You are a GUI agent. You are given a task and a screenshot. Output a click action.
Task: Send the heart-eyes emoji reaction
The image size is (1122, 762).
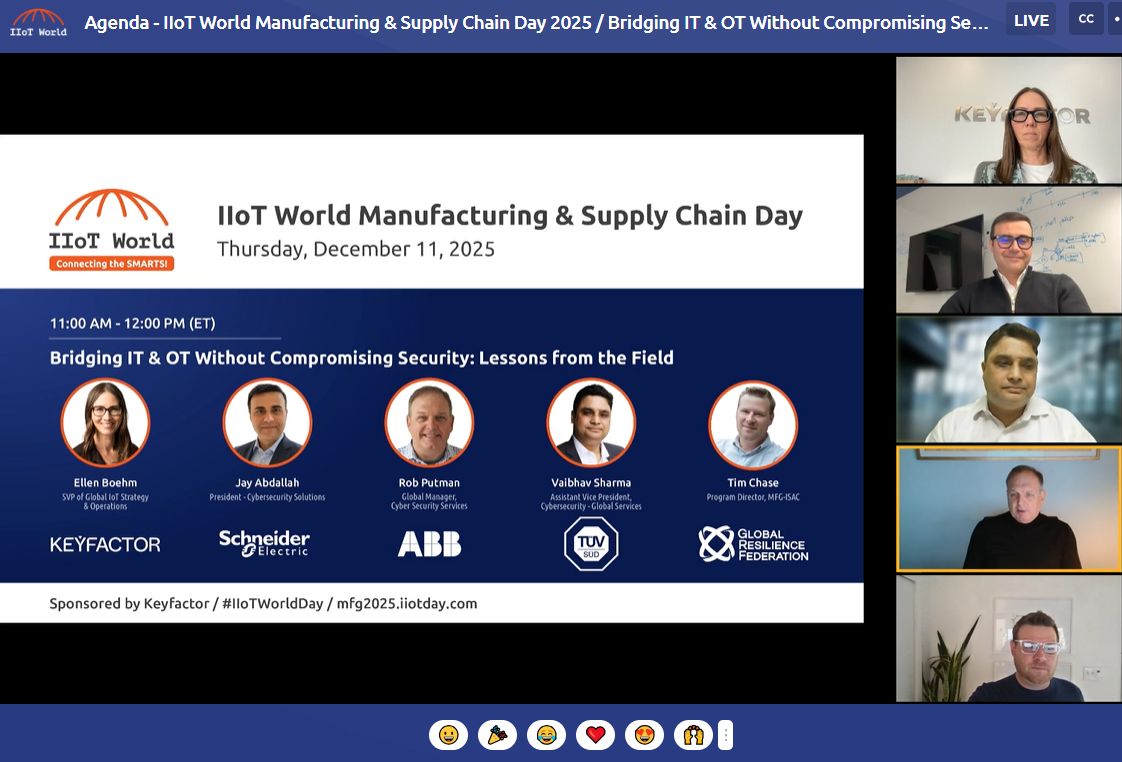tap(645, 735)
